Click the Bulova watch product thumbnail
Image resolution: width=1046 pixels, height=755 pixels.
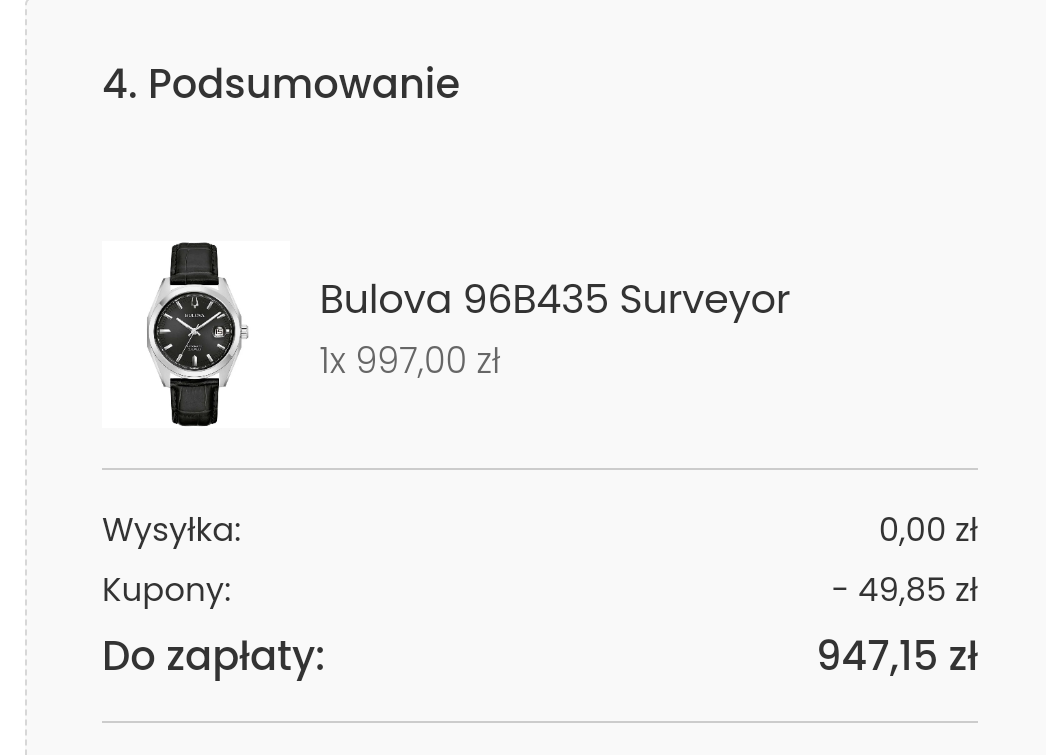195,334
